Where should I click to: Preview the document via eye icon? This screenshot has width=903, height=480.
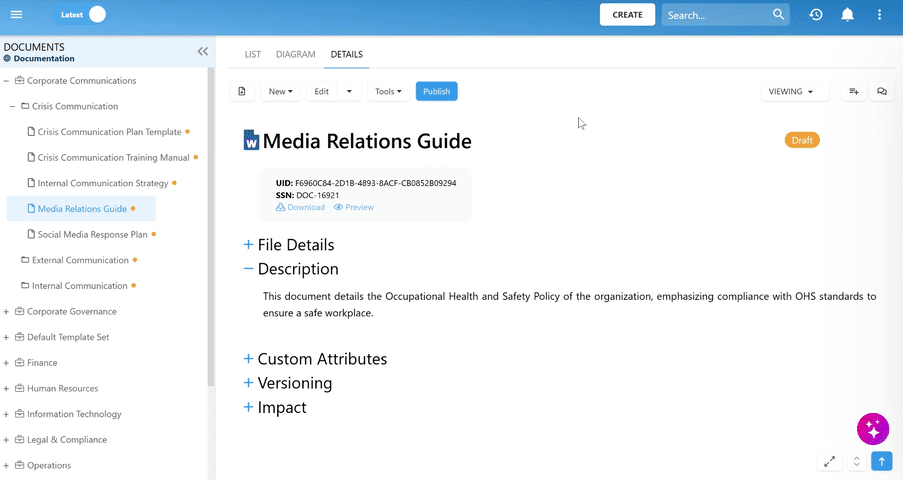tap(354, 207)
